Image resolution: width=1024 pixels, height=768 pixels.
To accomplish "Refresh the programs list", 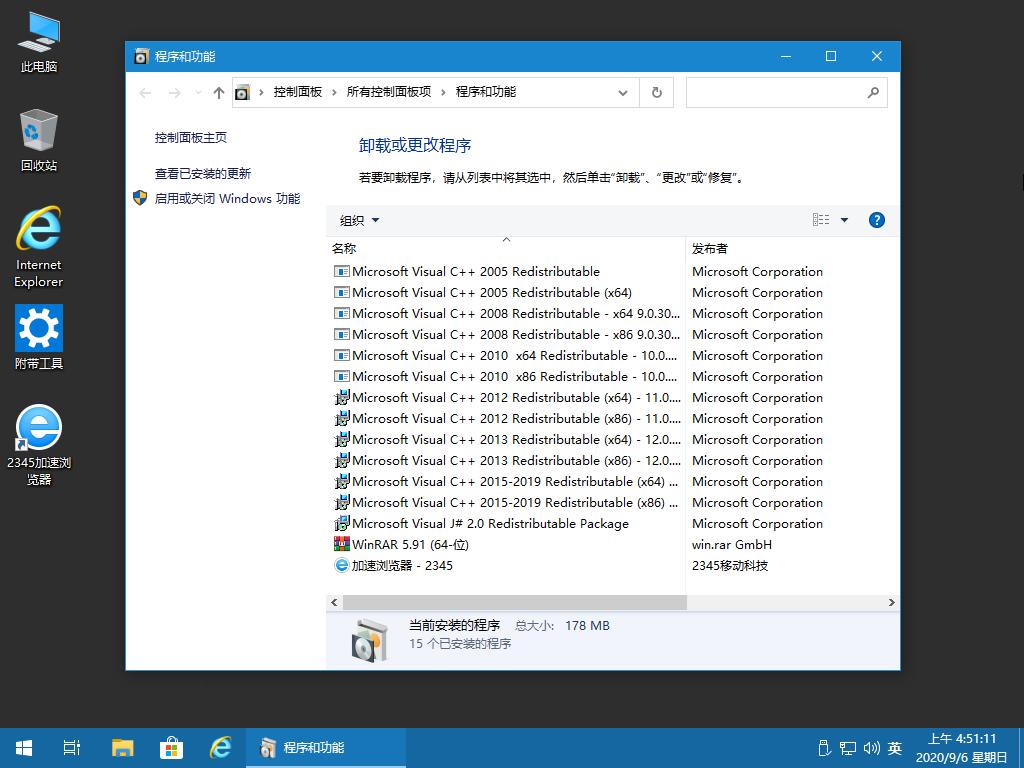I will 656,93.
